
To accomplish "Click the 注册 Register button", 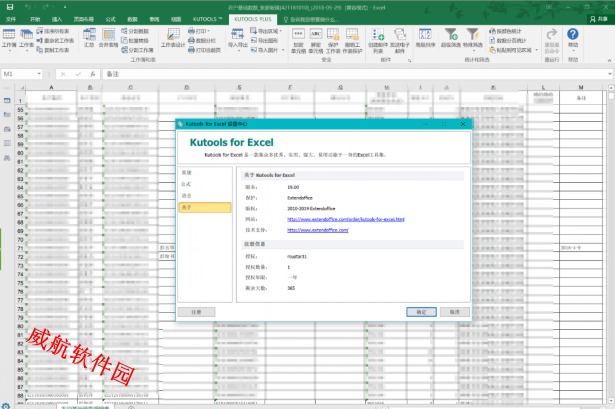I will [x=196, y=312].
